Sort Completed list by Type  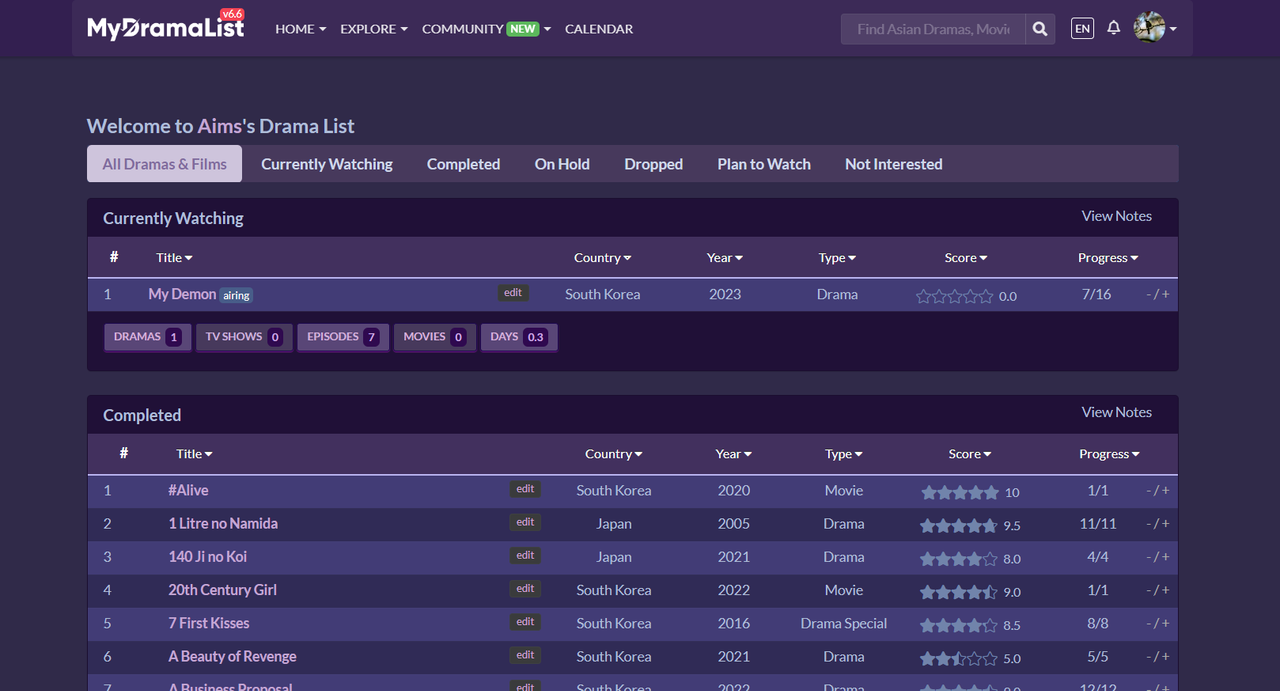(843, 454)
